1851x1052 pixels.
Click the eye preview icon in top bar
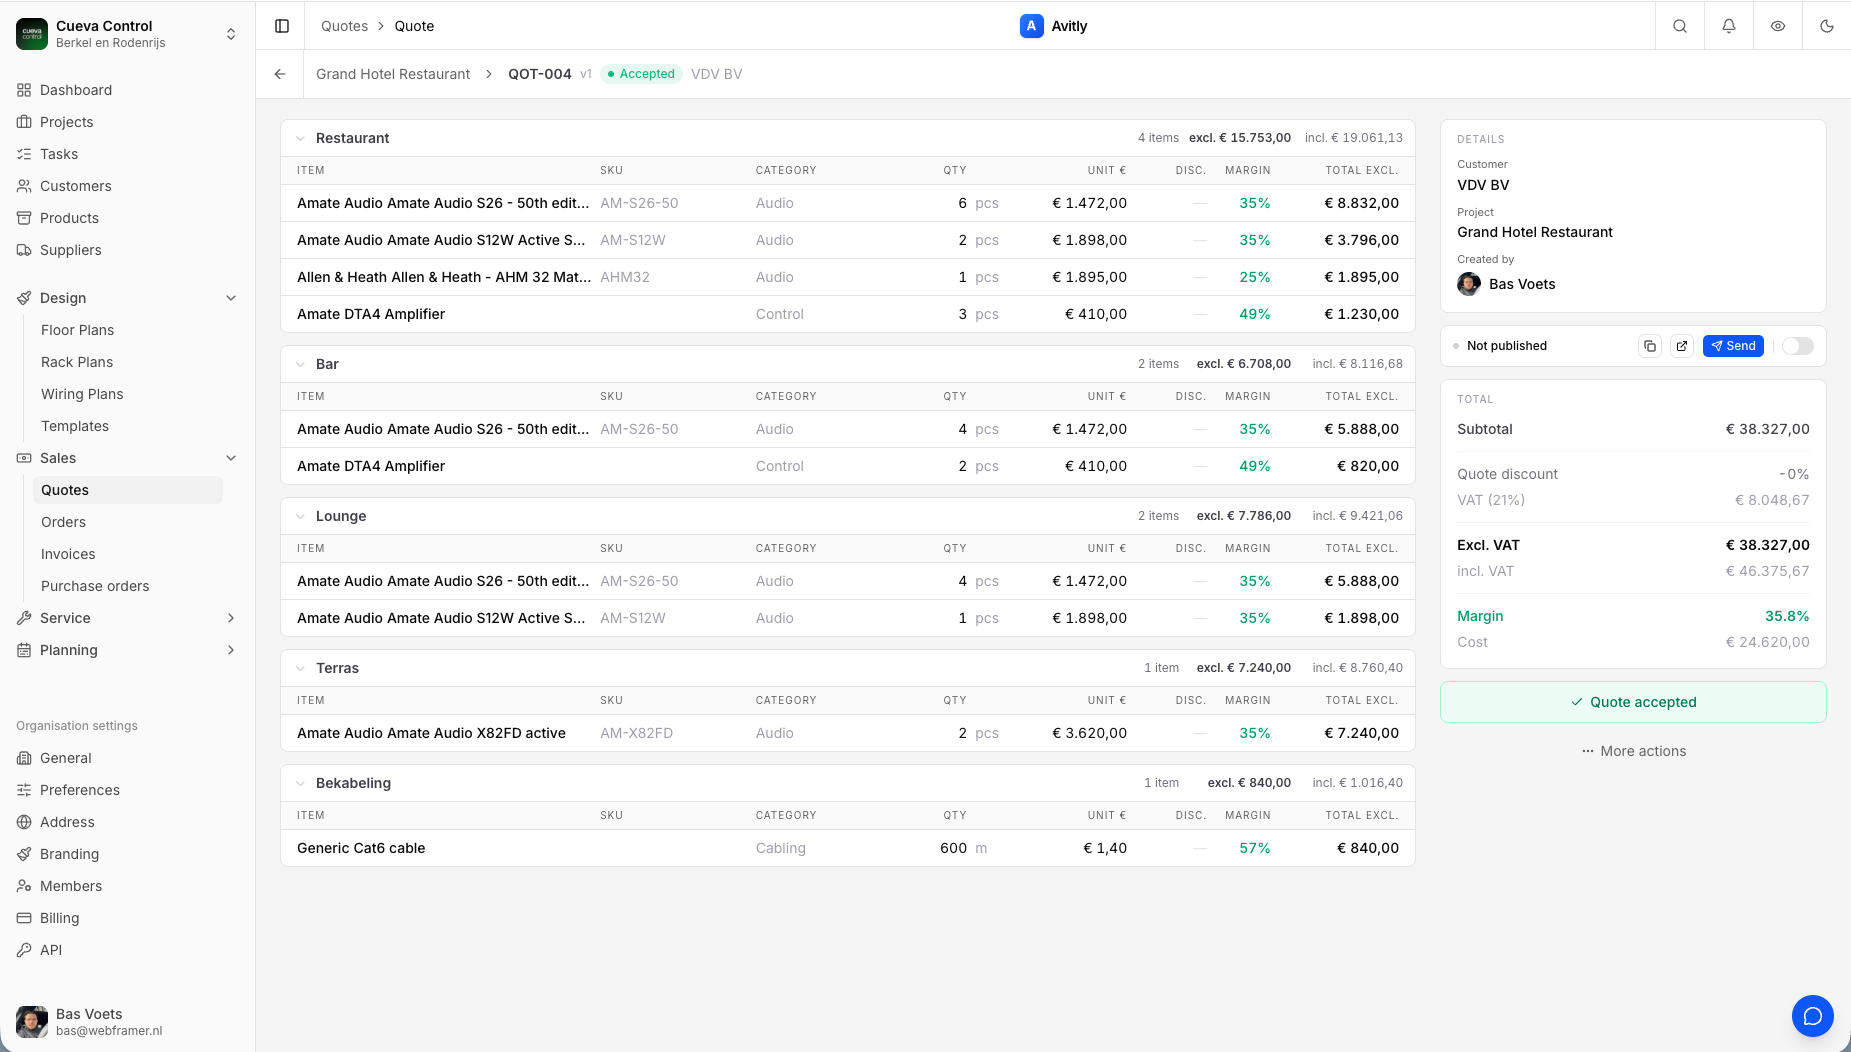pyautogui.click(x=1778, y=26)
